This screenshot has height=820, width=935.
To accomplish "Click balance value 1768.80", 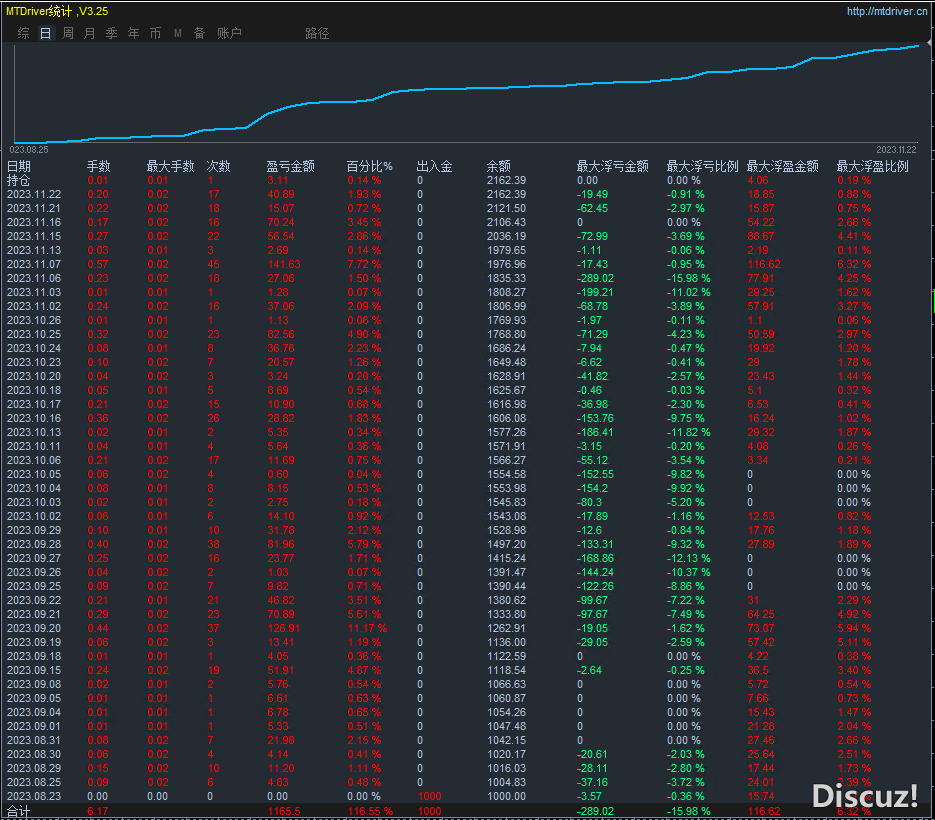I will (507, 335).
